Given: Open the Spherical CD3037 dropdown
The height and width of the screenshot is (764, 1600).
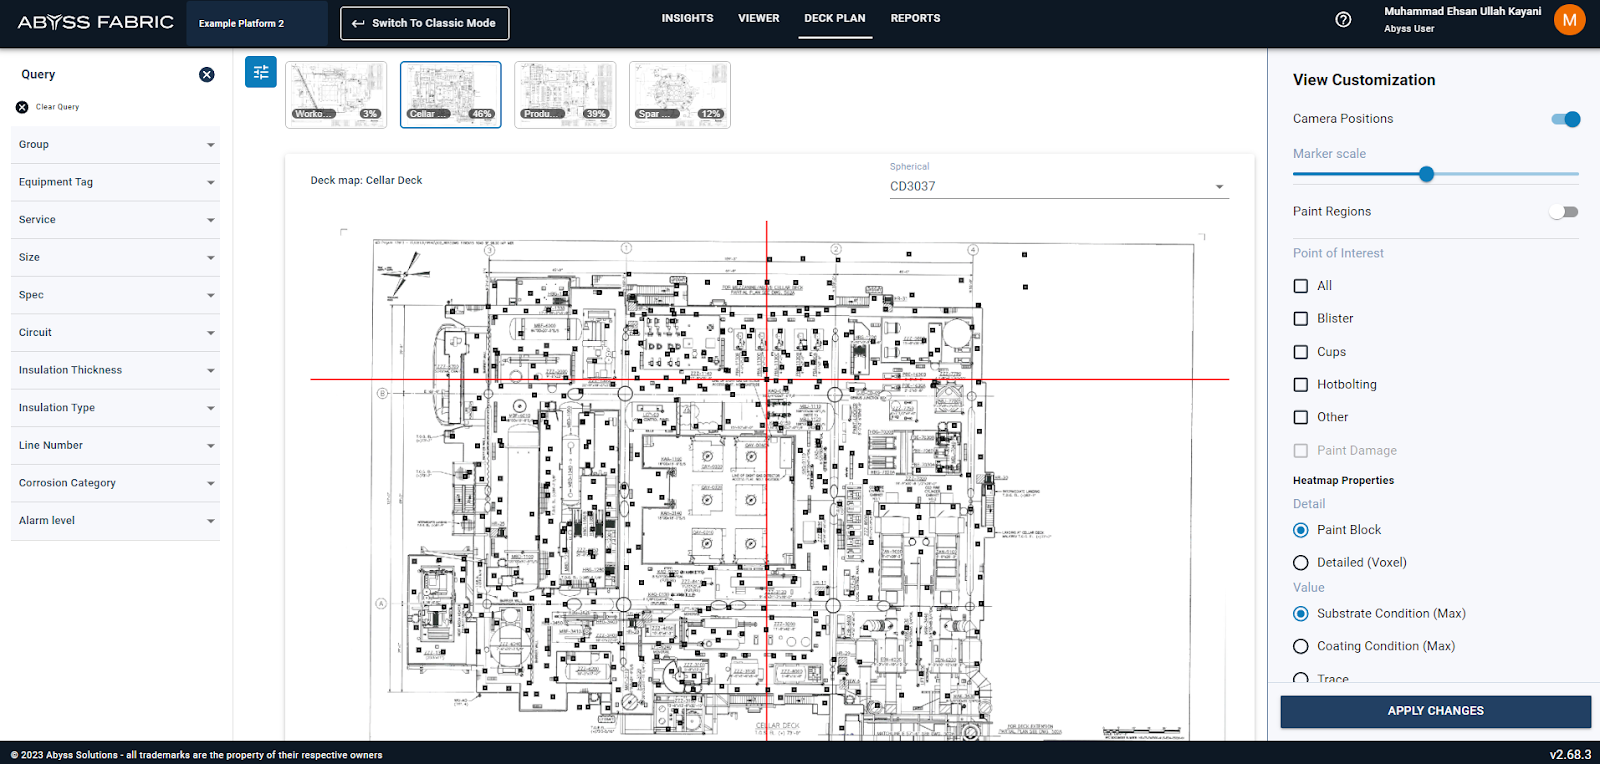Looking at the screenshot, I should click(x=1058, y=187).
